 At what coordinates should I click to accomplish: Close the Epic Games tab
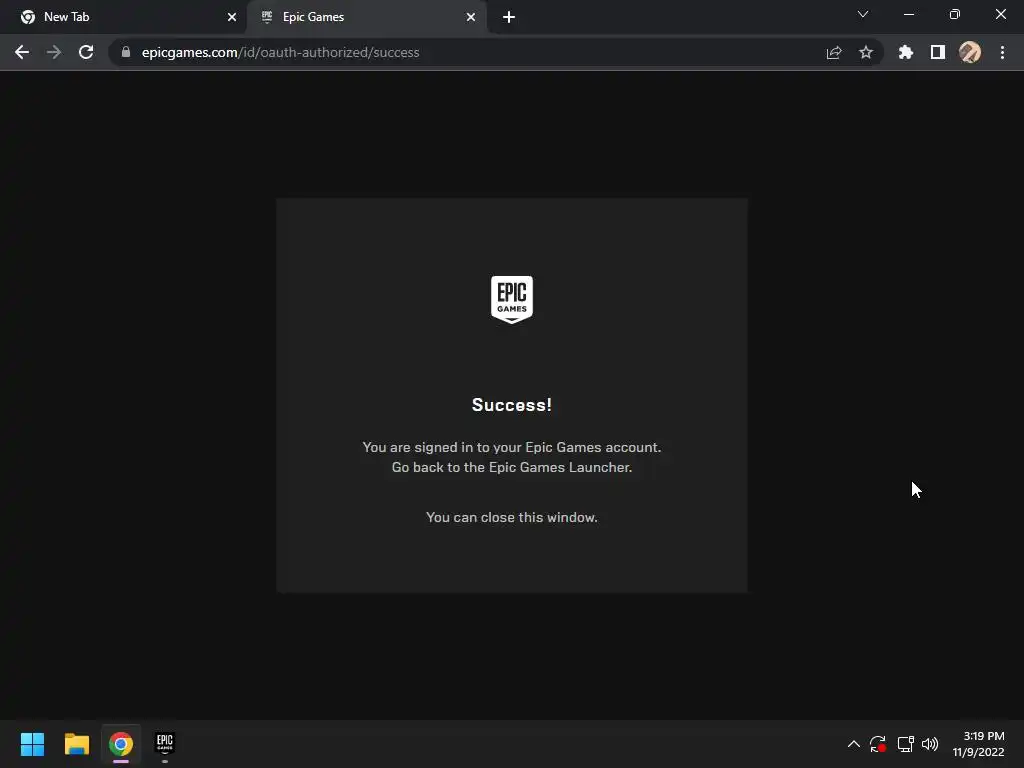471,17
